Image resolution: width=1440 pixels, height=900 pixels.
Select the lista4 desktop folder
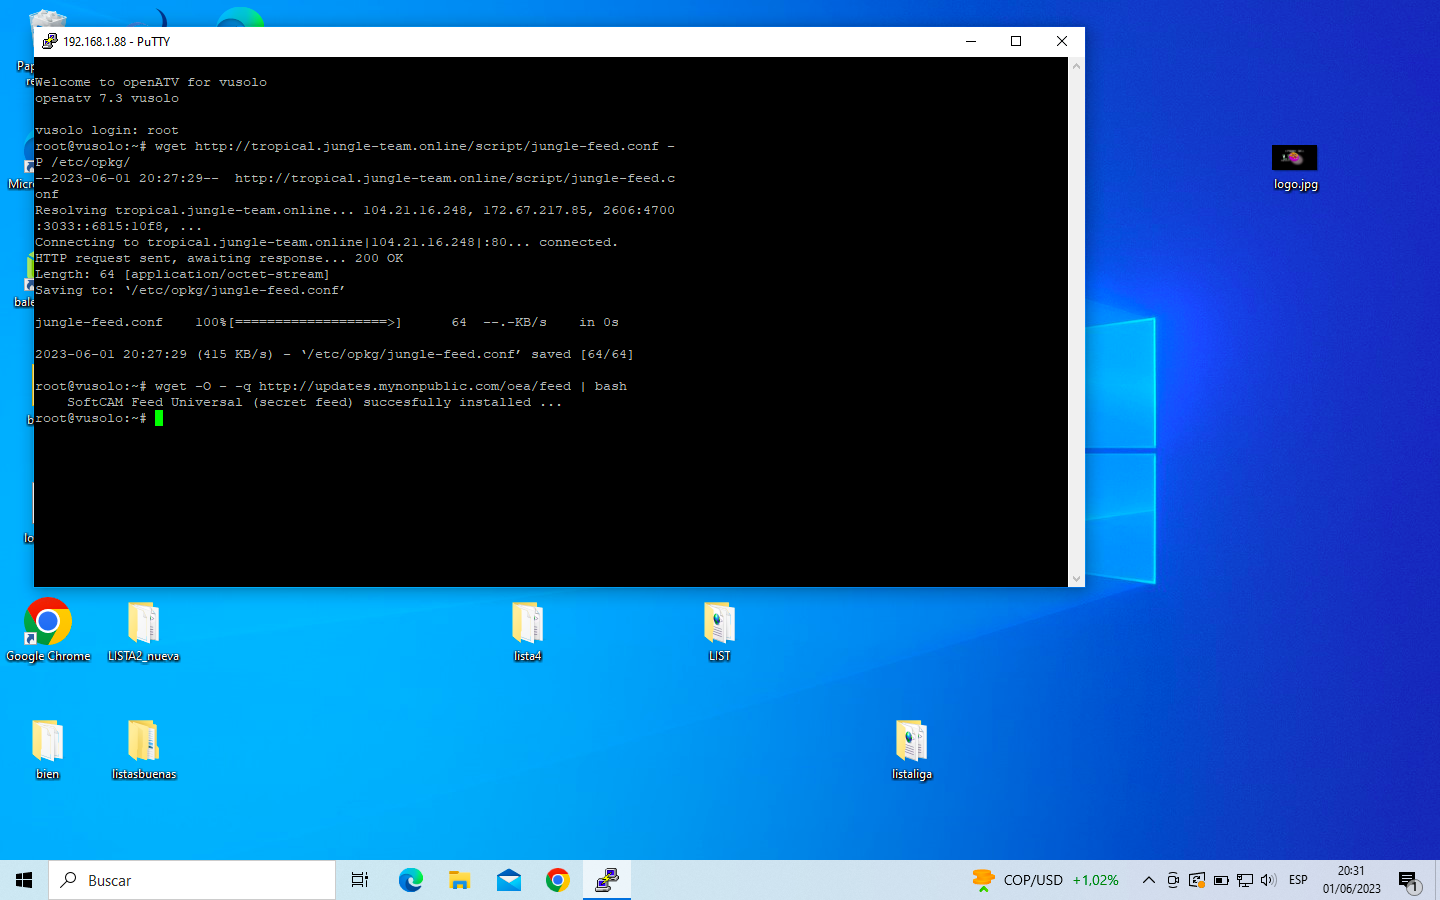point(527,624)
